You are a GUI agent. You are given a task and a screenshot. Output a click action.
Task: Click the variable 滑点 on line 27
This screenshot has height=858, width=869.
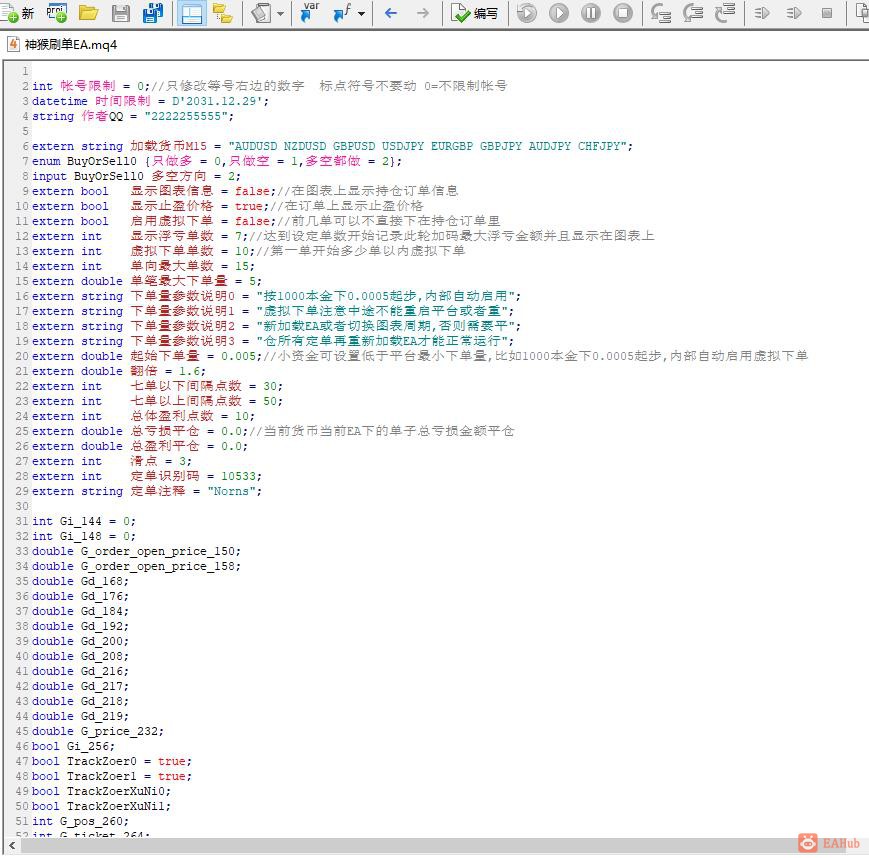pyautogui.click(x=144, y=461)
